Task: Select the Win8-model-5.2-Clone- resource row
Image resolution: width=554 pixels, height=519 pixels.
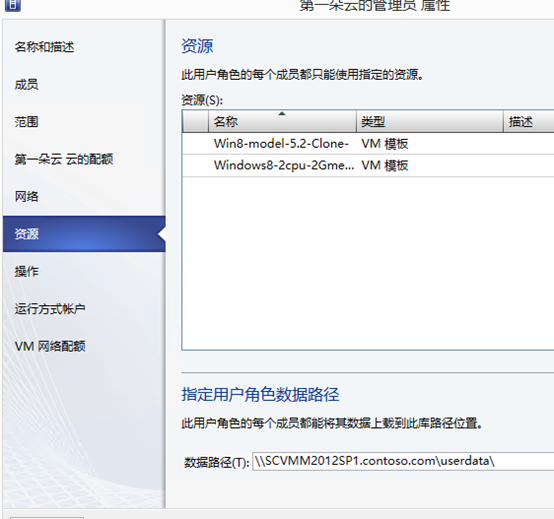Action: [368, 144]
